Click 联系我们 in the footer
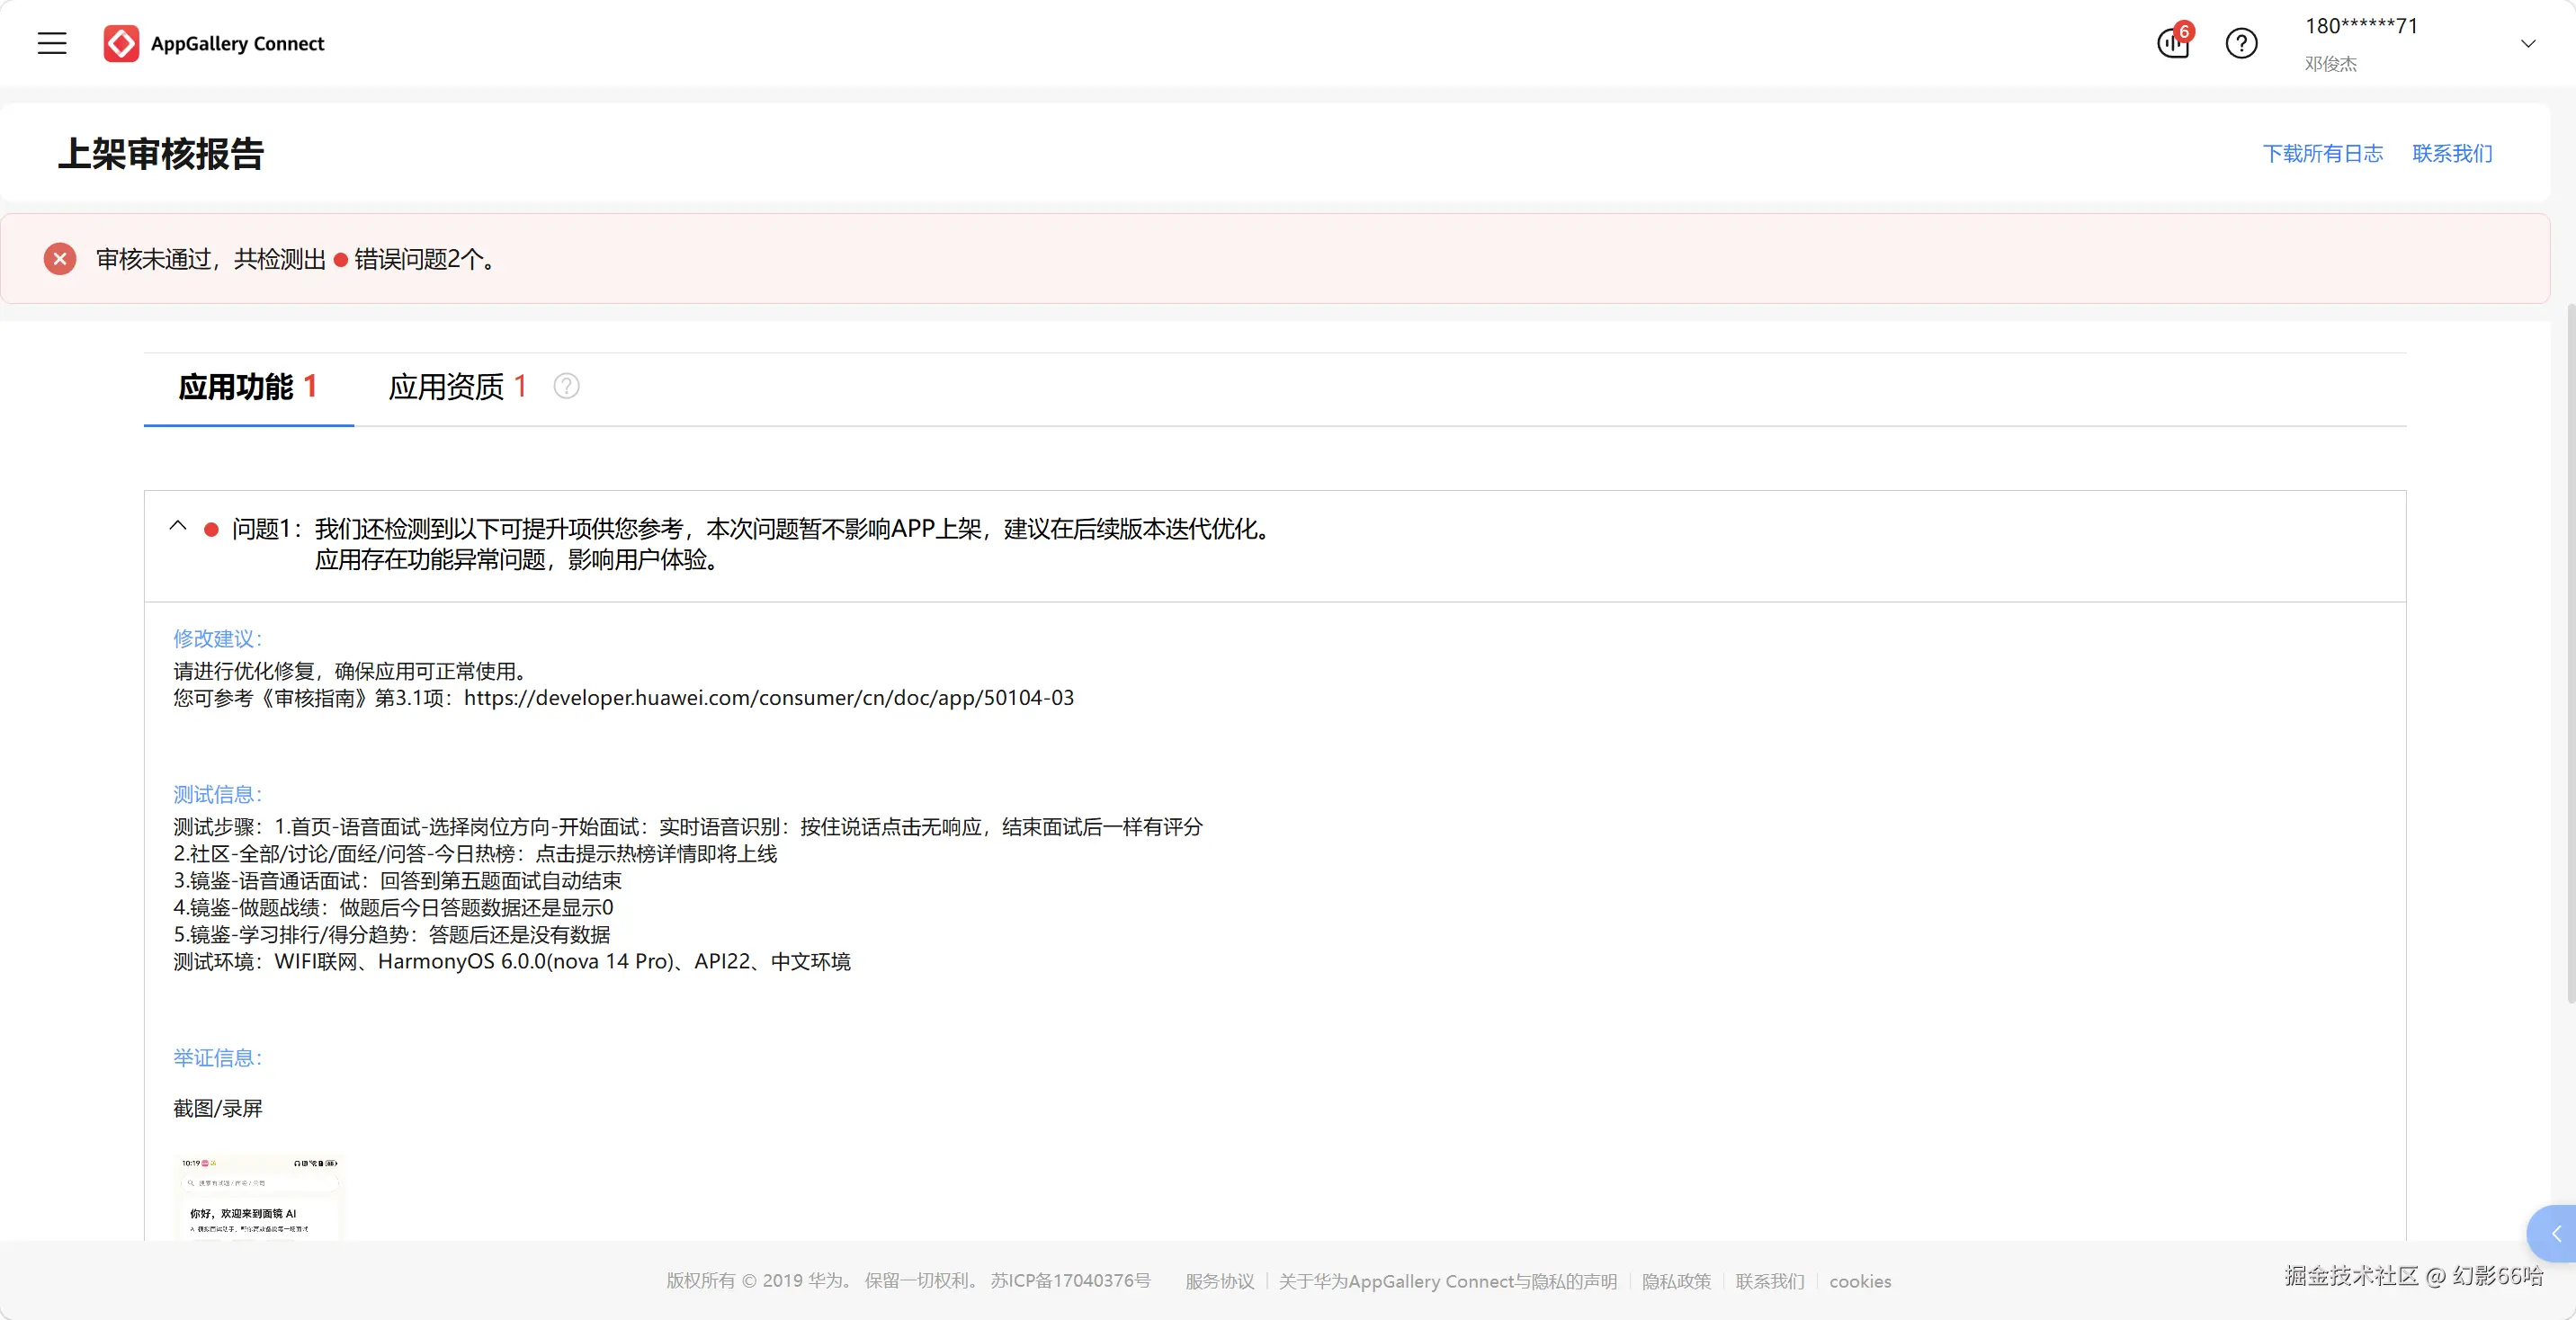Image resolution: width=2576 pixels, height=1320 pixels. [1769, 1281]
